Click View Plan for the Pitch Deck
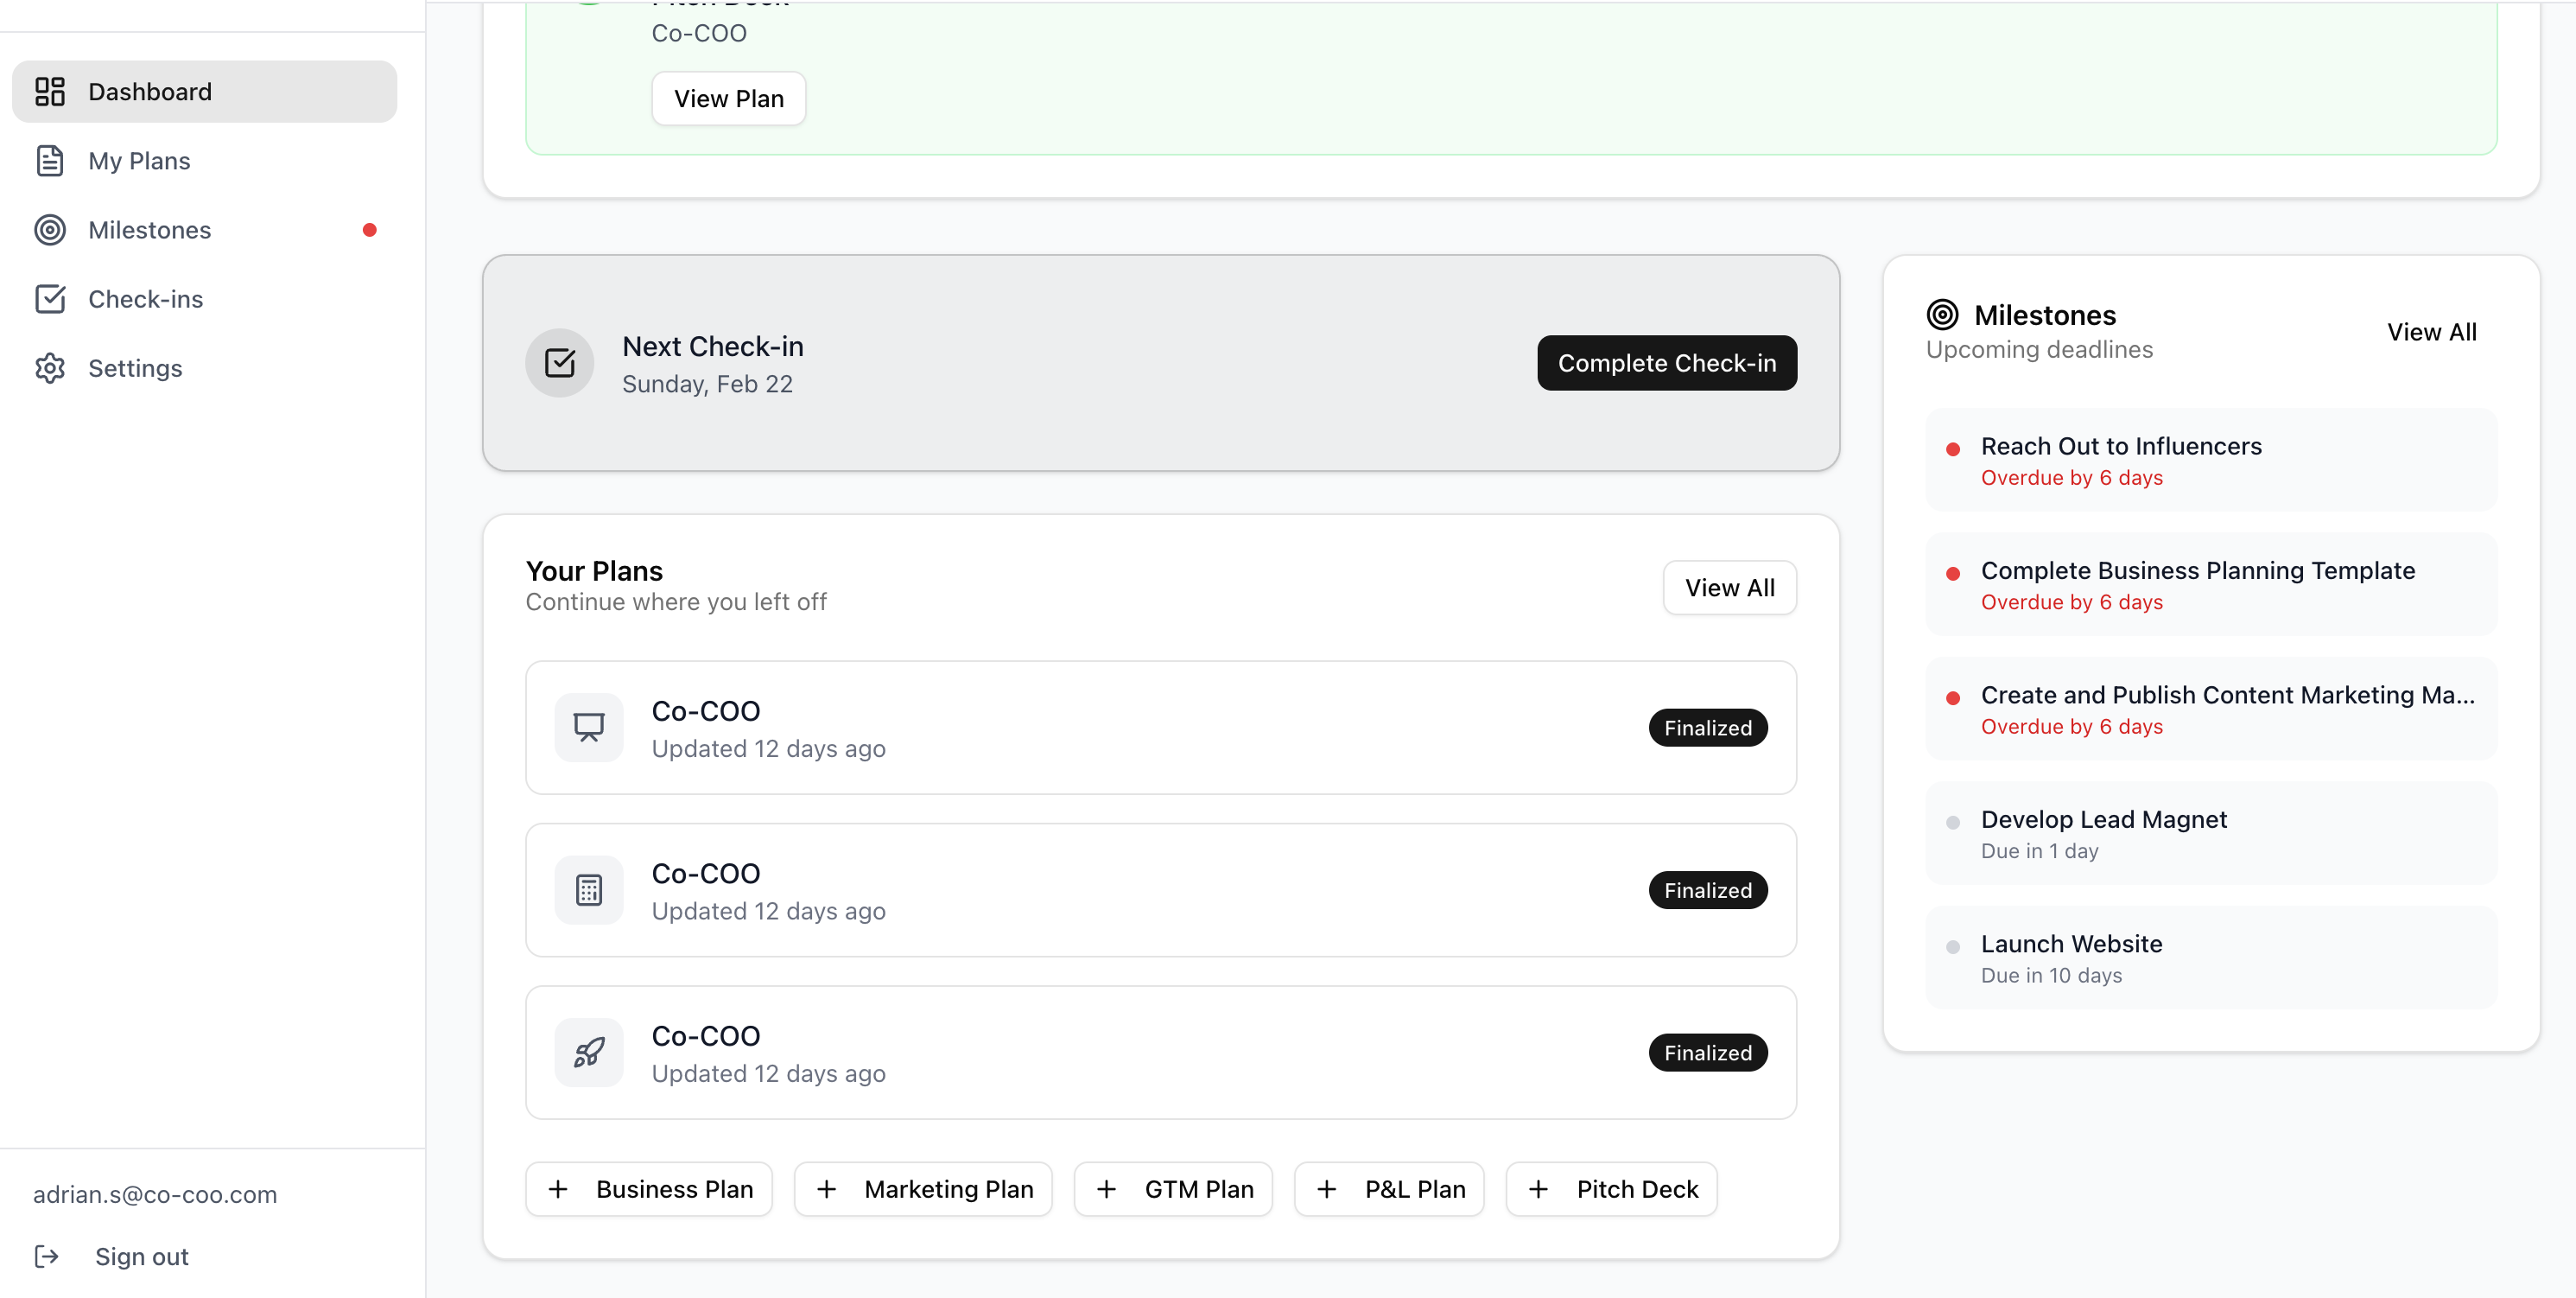Viewport: 2576px width, 1298px height. pyautogui.click(x=728, y=98)
